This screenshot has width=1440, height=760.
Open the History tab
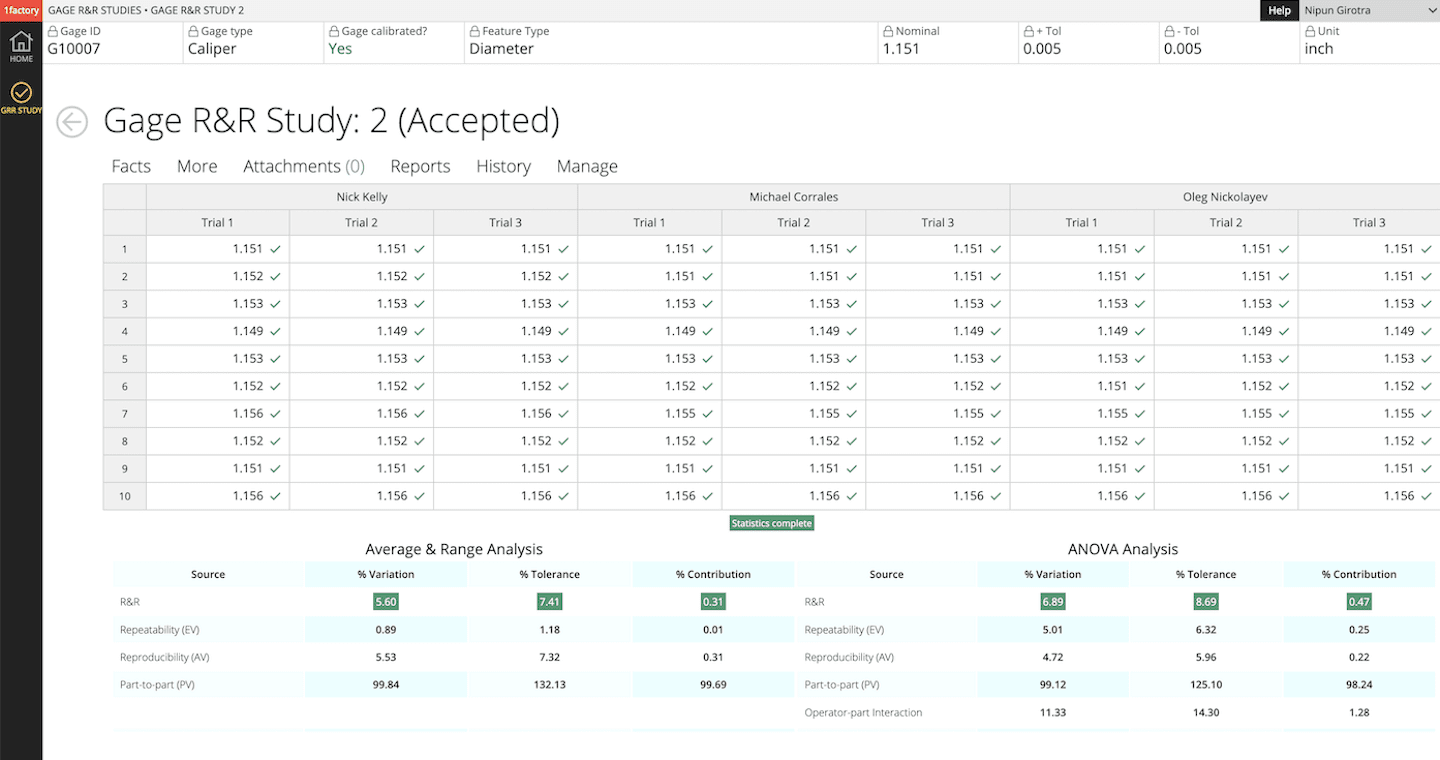pos(503,166)
